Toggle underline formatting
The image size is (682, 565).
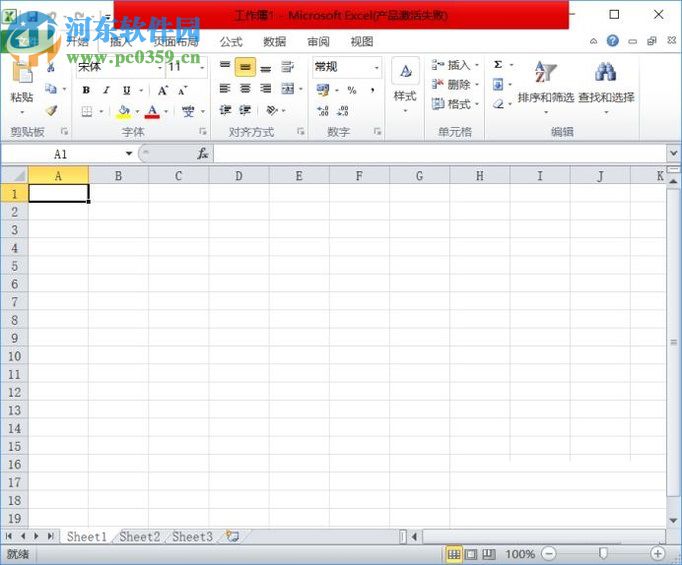point(126,90)
